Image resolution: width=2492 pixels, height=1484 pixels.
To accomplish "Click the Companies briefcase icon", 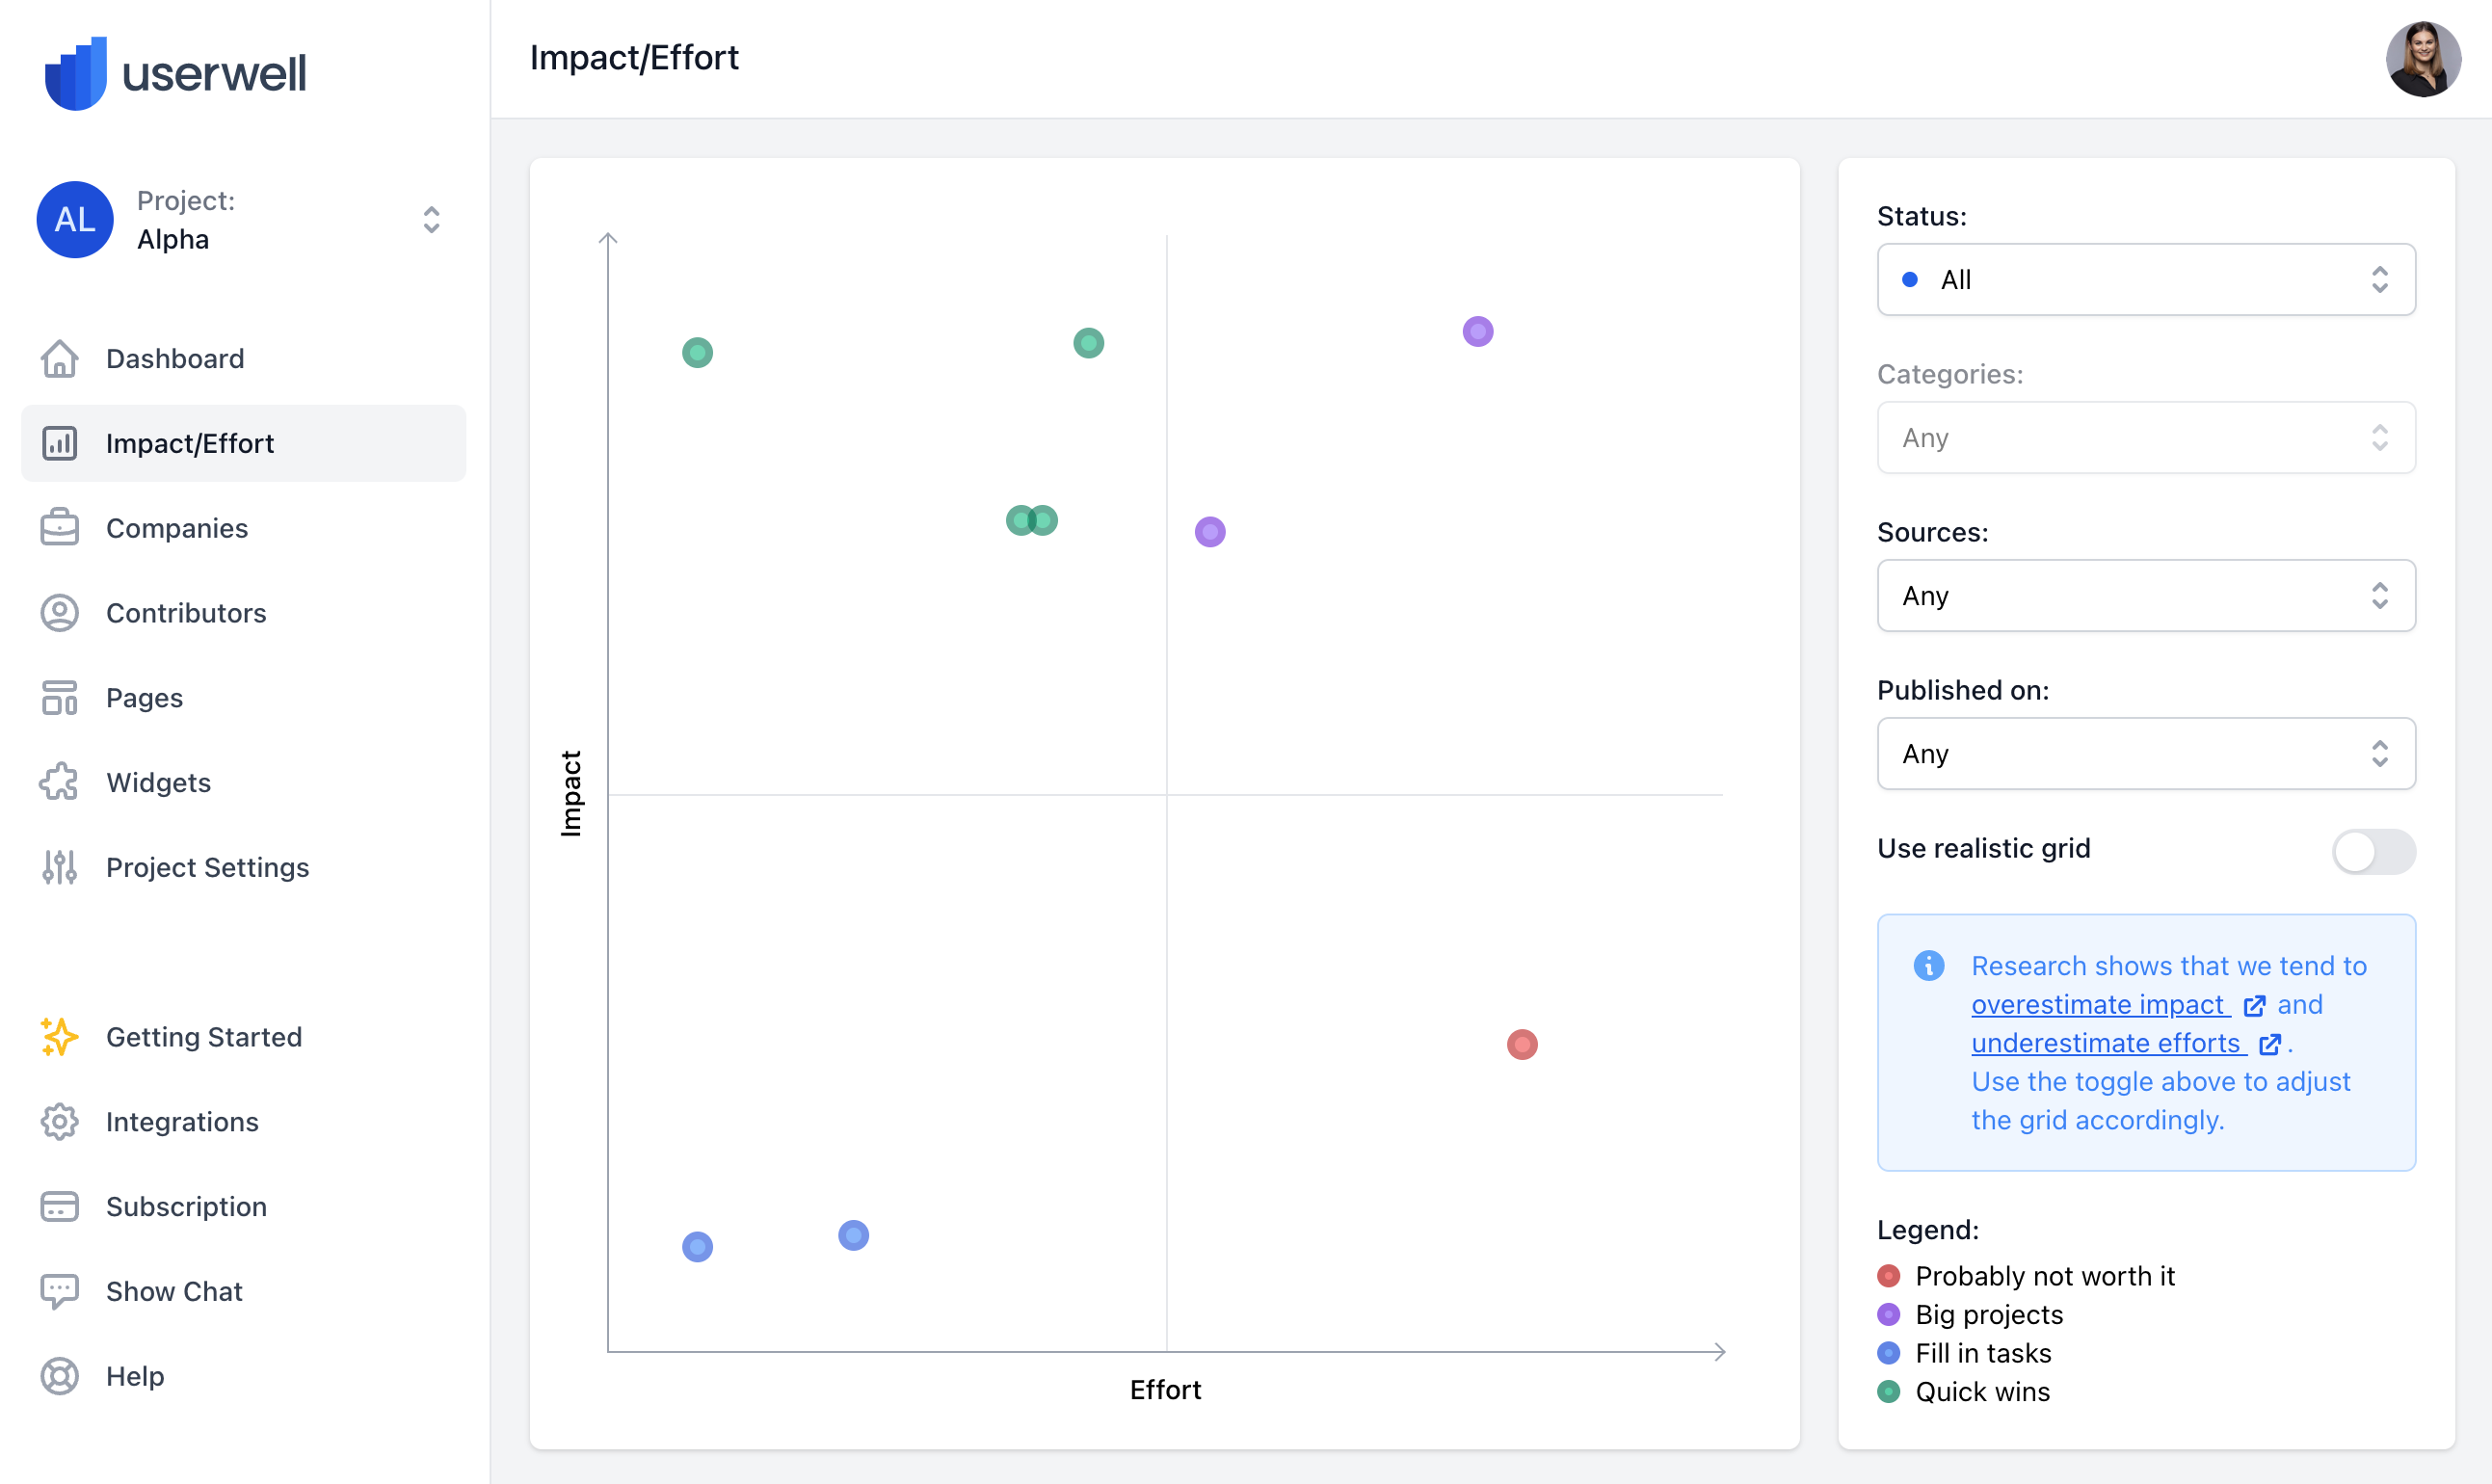I will point(59,528).
